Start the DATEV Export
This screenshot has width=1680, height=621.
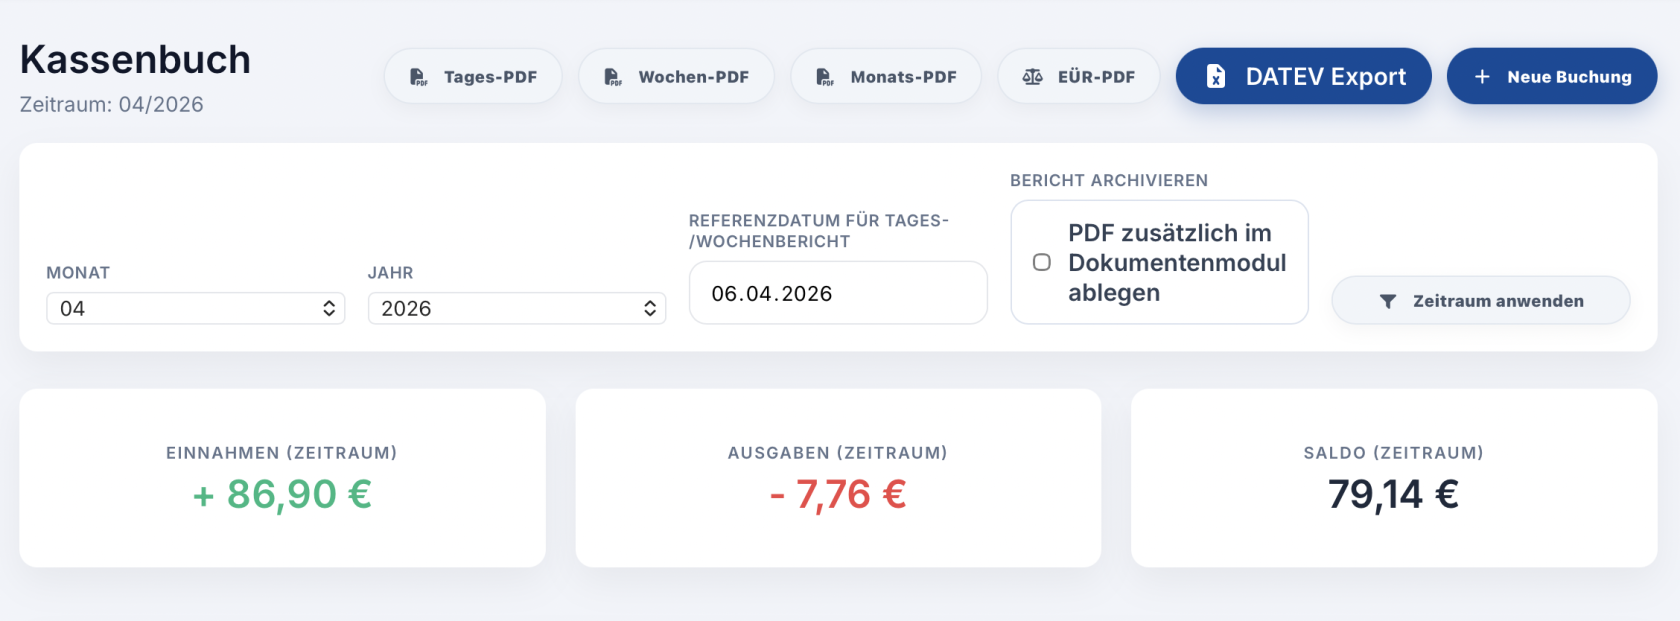tap(1304, 76)
